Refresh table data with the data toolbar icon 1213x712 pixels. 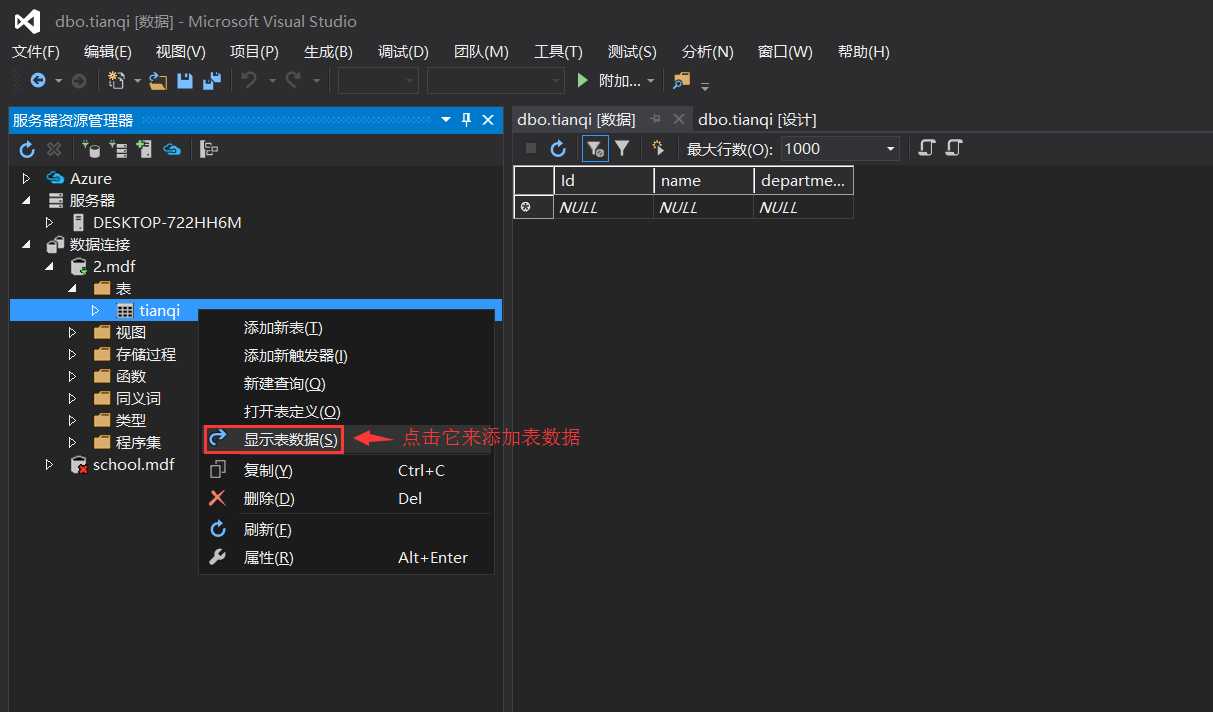(x=558, y=149)
